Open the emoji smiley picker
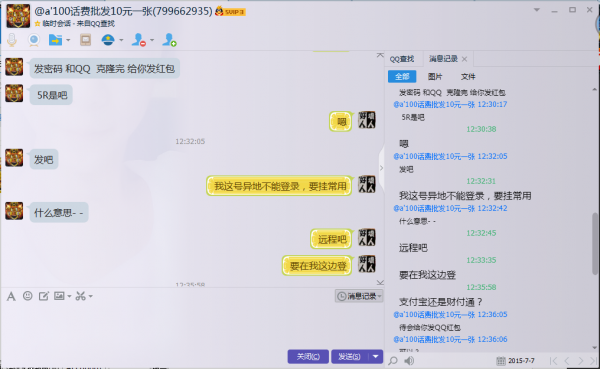Image resolution: width=600 pixels, height=369 pixels. click(x=28, y=296)
